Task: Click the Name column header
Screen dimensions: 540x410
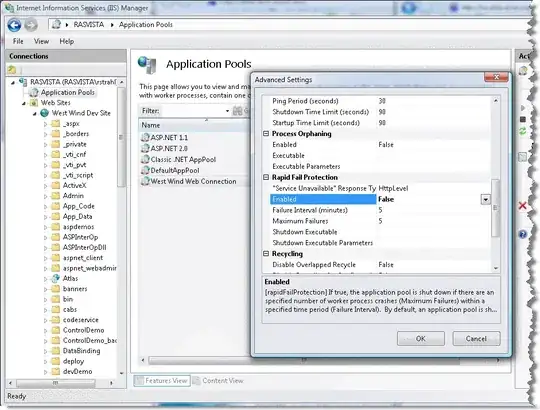Action: [194, 125]
